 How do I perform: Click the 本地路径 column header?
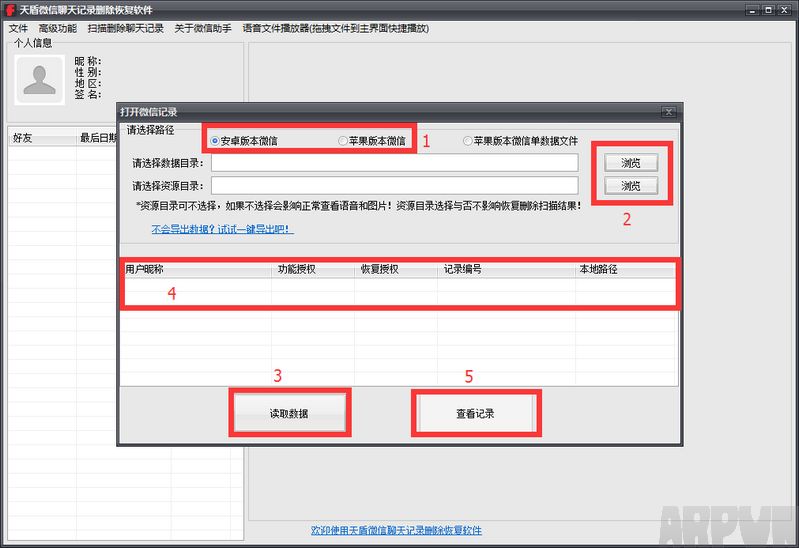(x=626, y=269)
